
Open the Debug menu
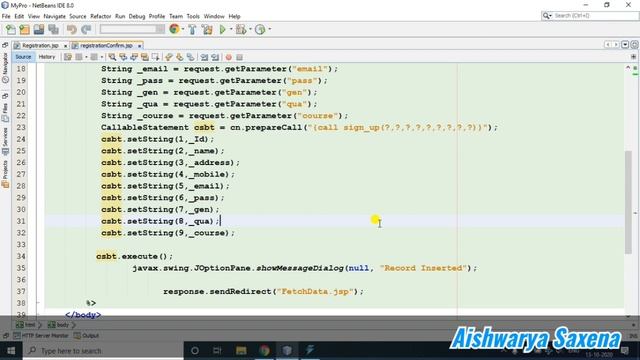[x=137, y=16]
